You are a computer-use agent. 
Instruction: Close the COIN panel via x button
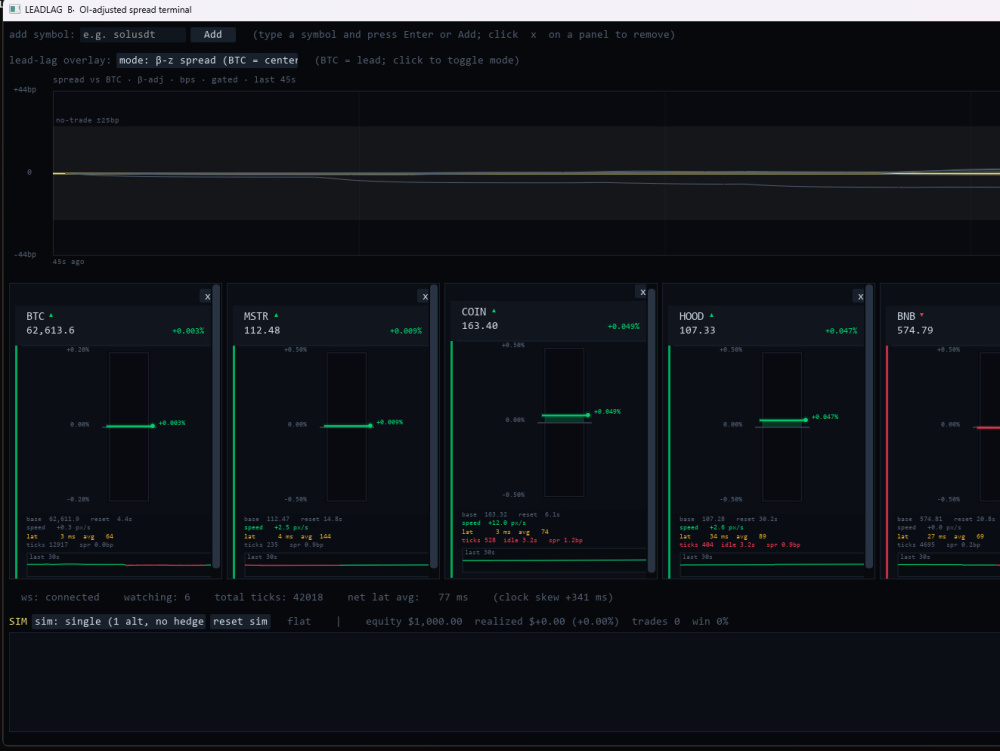click(642, 292)
